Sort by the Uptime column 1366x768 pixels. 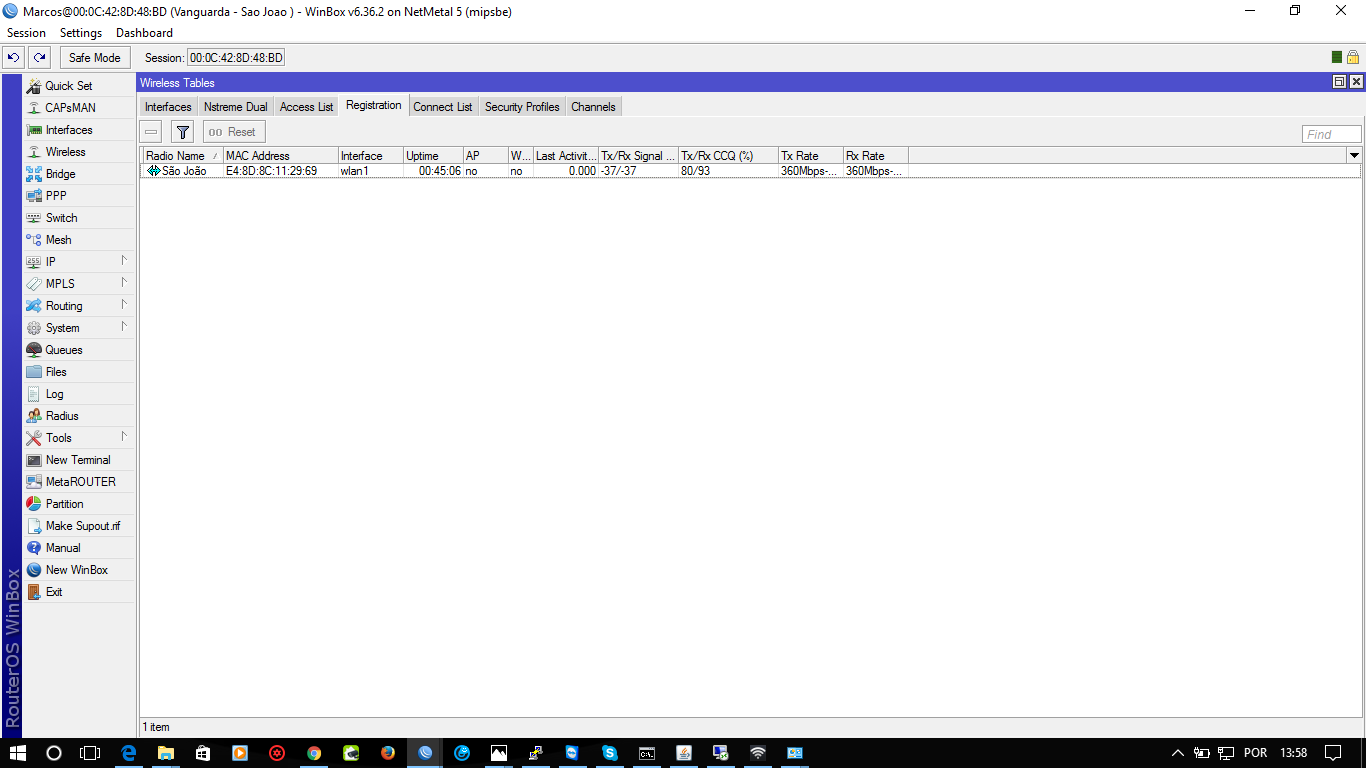(434, 156)
